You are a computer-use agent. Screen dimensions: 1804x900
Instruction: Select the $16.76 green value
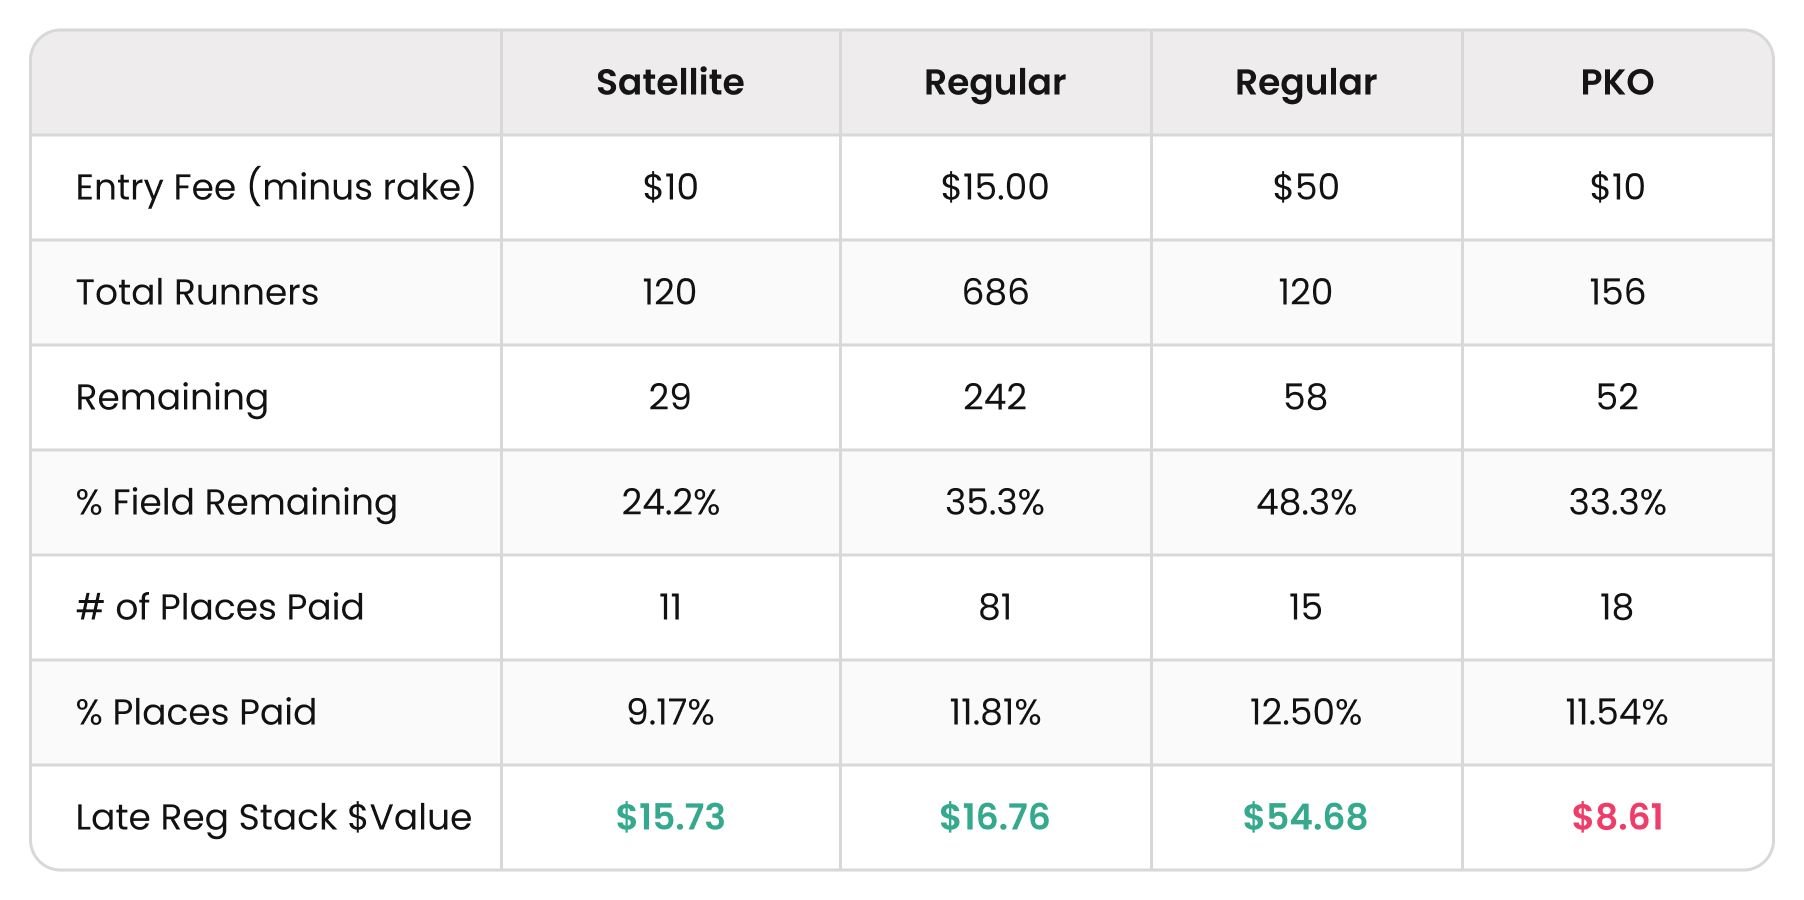click(994, 817)
